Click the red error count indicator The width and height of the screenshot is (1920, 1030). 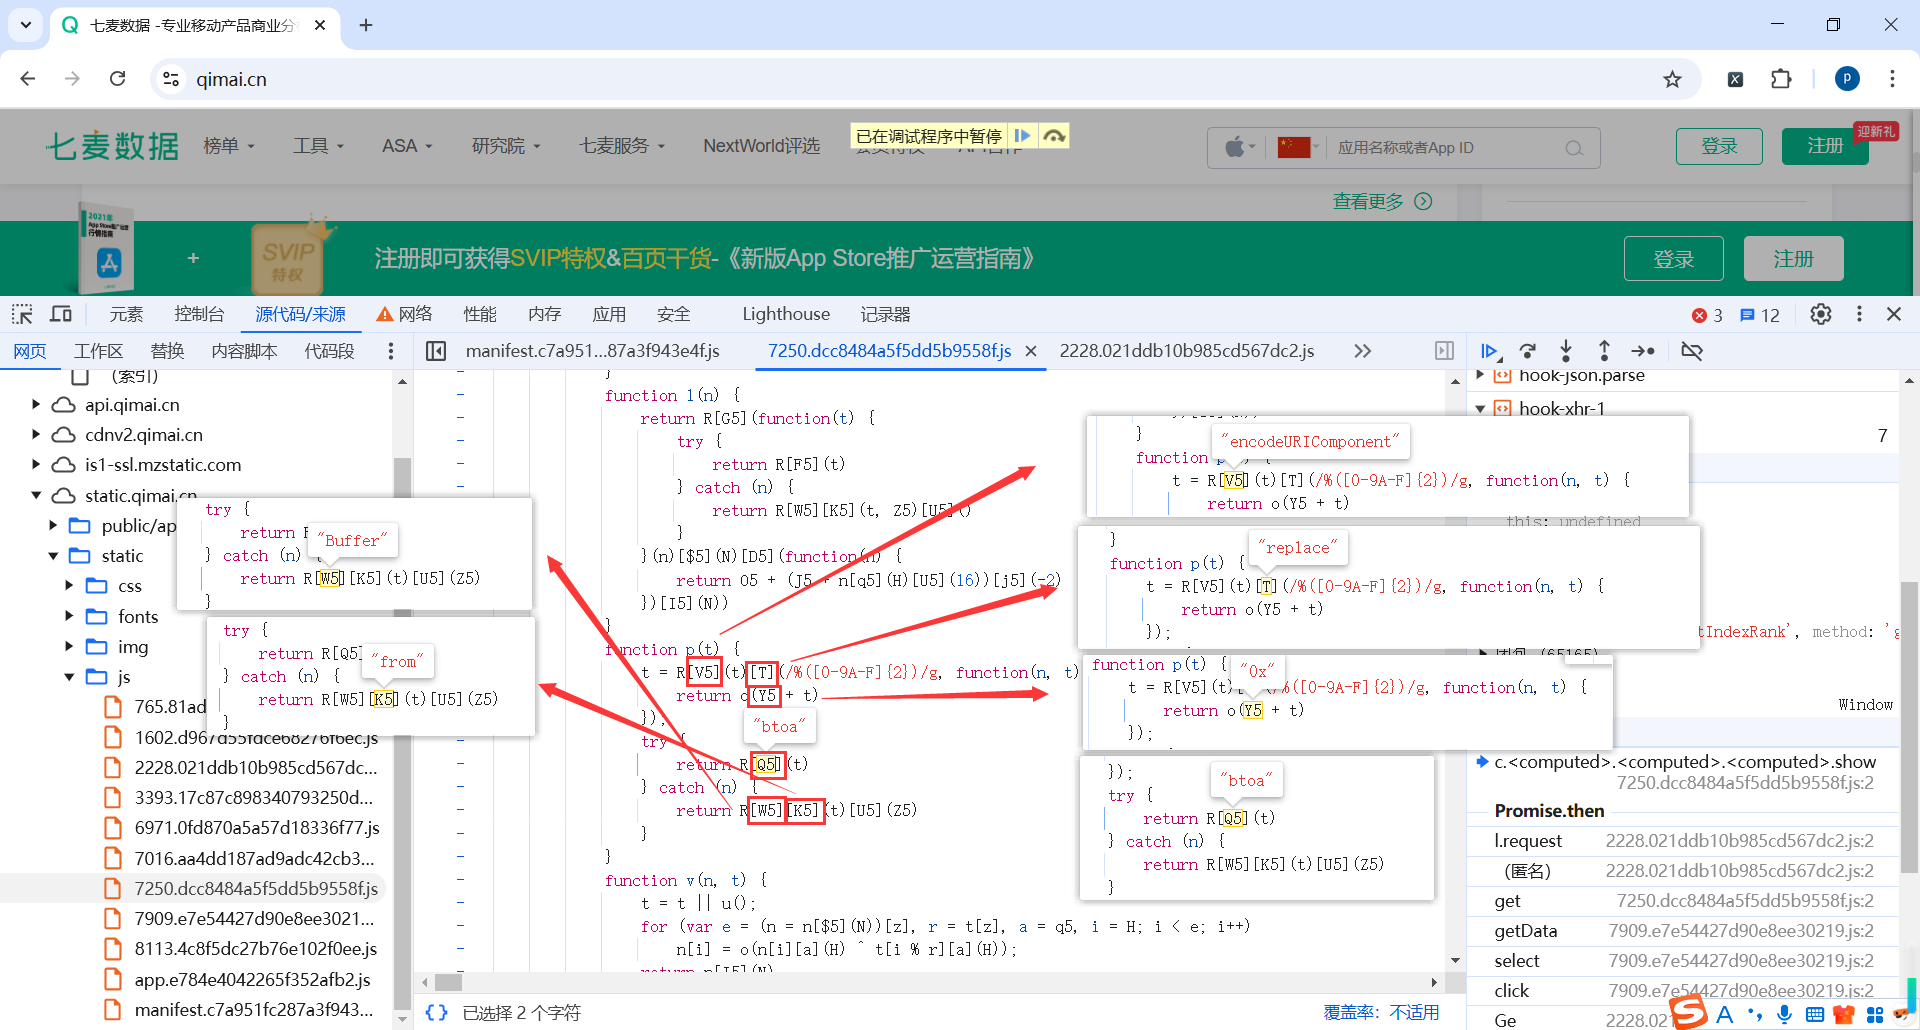[x=1707, y=315]
